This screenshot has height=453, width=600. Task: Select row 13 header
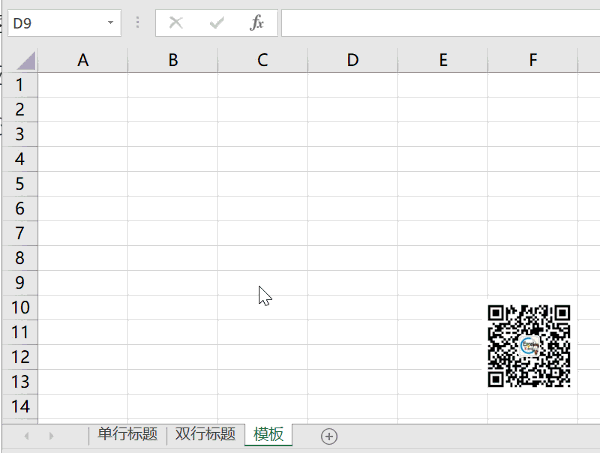click(20, 382)
